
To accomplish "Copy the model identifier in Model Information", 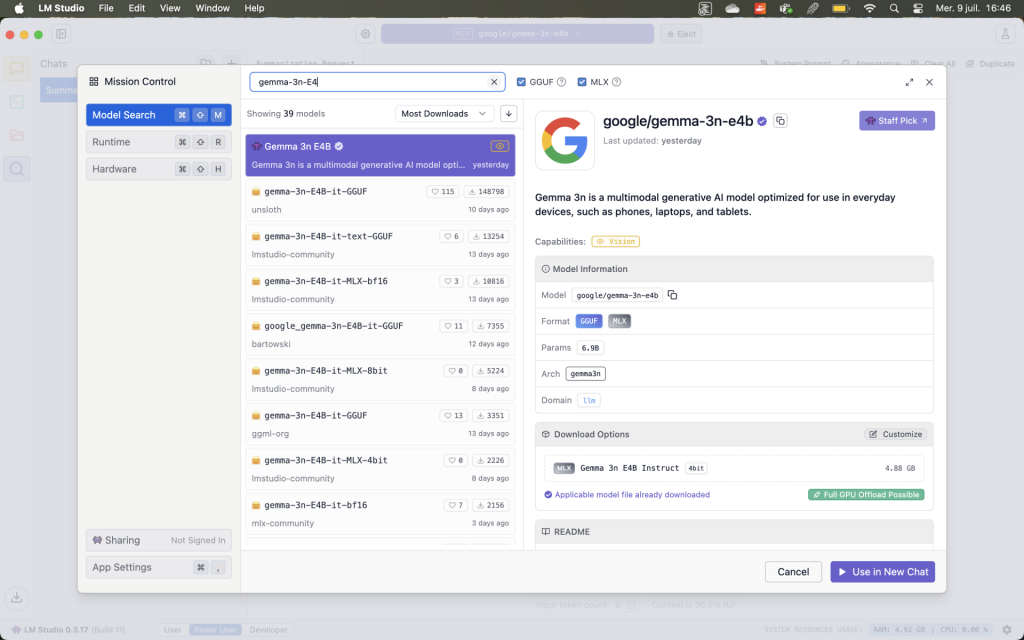I will [673, 295].
